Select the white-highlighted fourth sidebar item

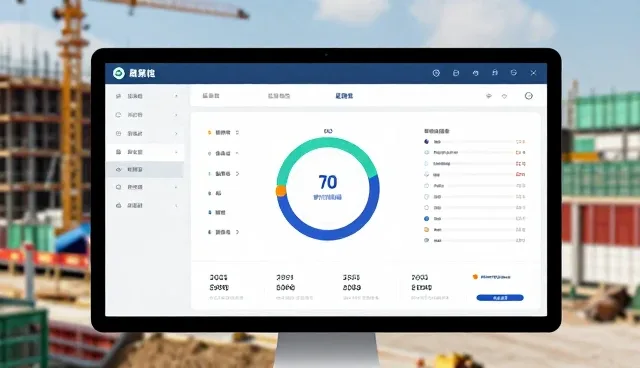pos(145,152)
